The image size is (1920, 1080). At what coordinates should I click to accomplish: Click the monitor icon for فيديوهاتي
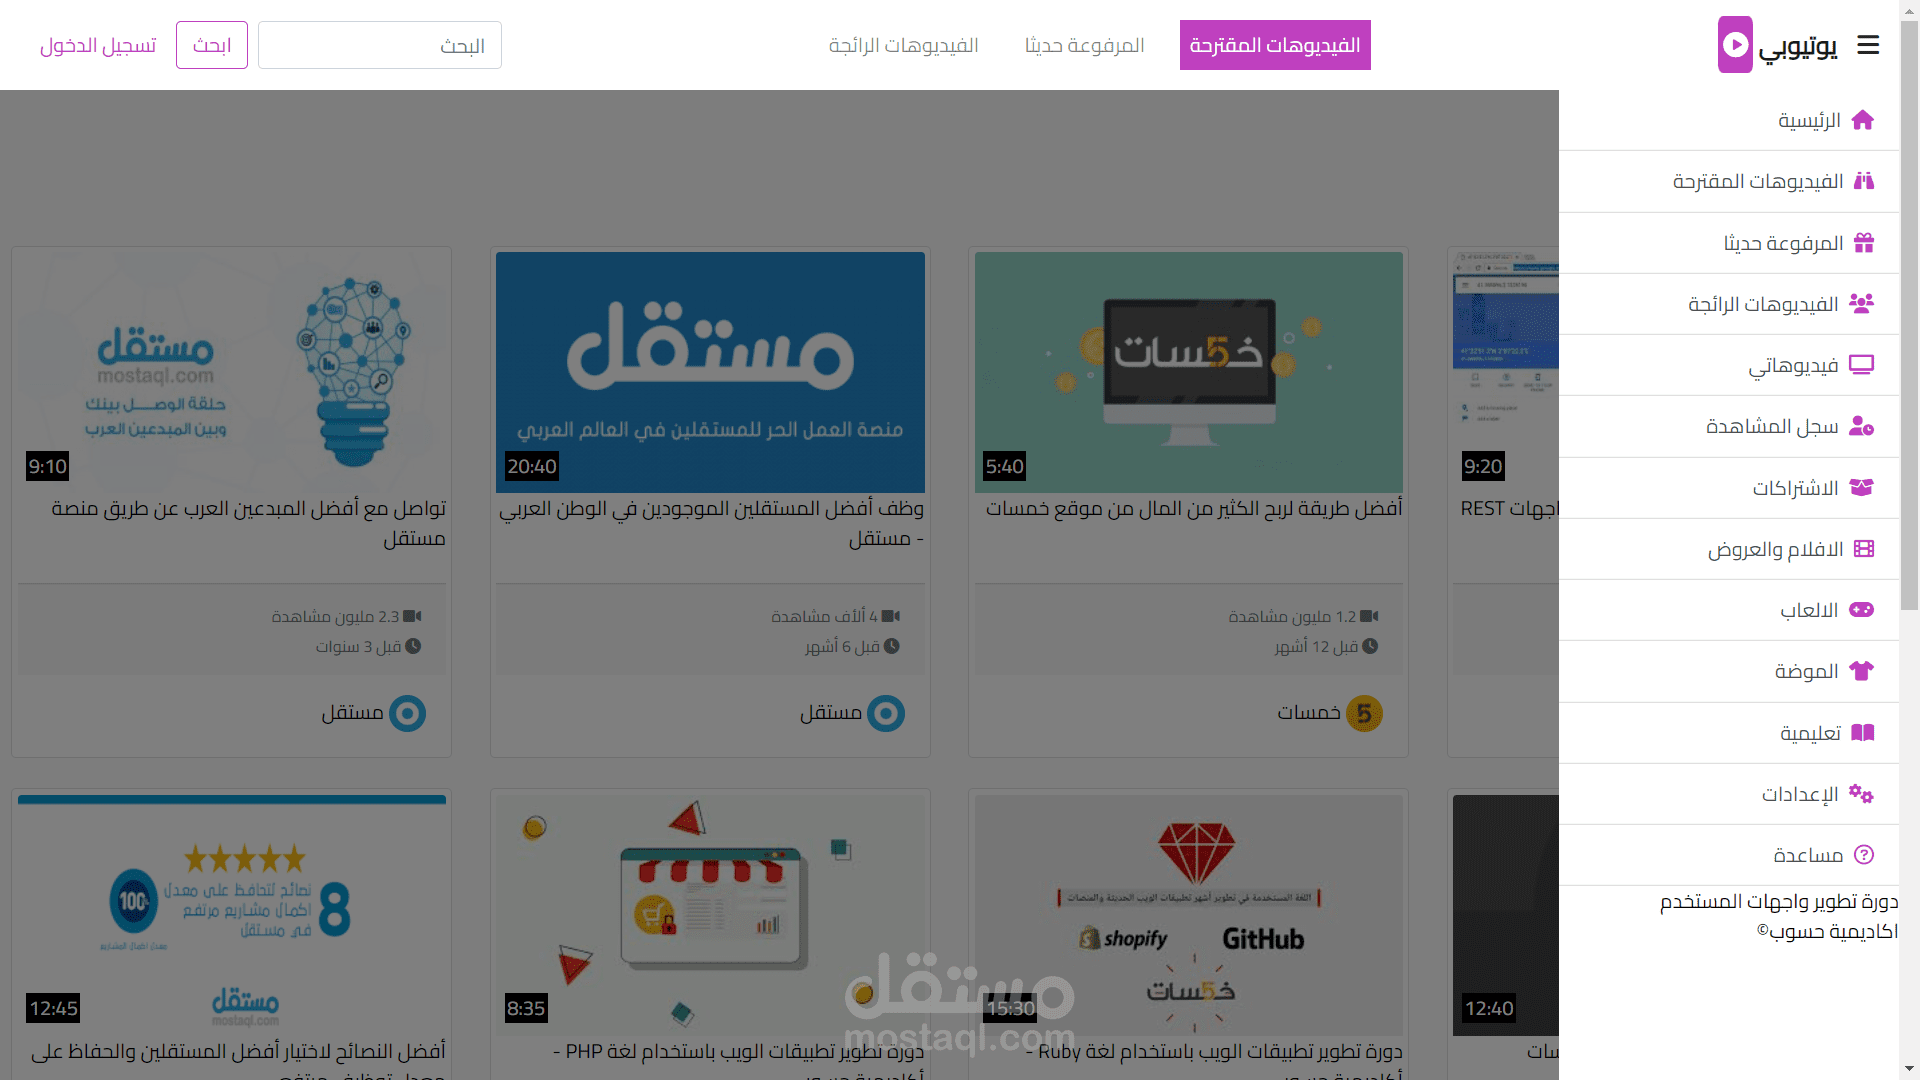[x=1861, y=365]
